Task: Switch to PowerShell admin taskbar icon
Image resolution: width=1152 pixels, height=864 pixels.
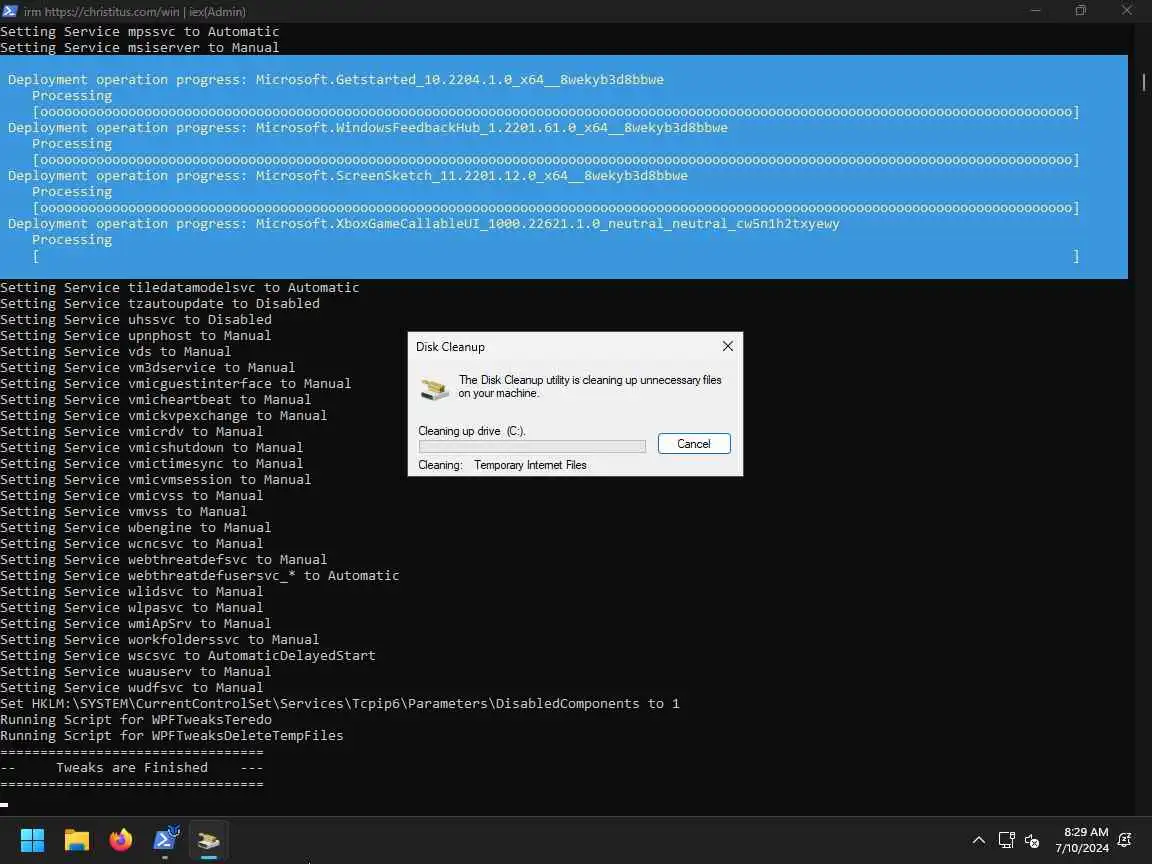Action: 165,840
